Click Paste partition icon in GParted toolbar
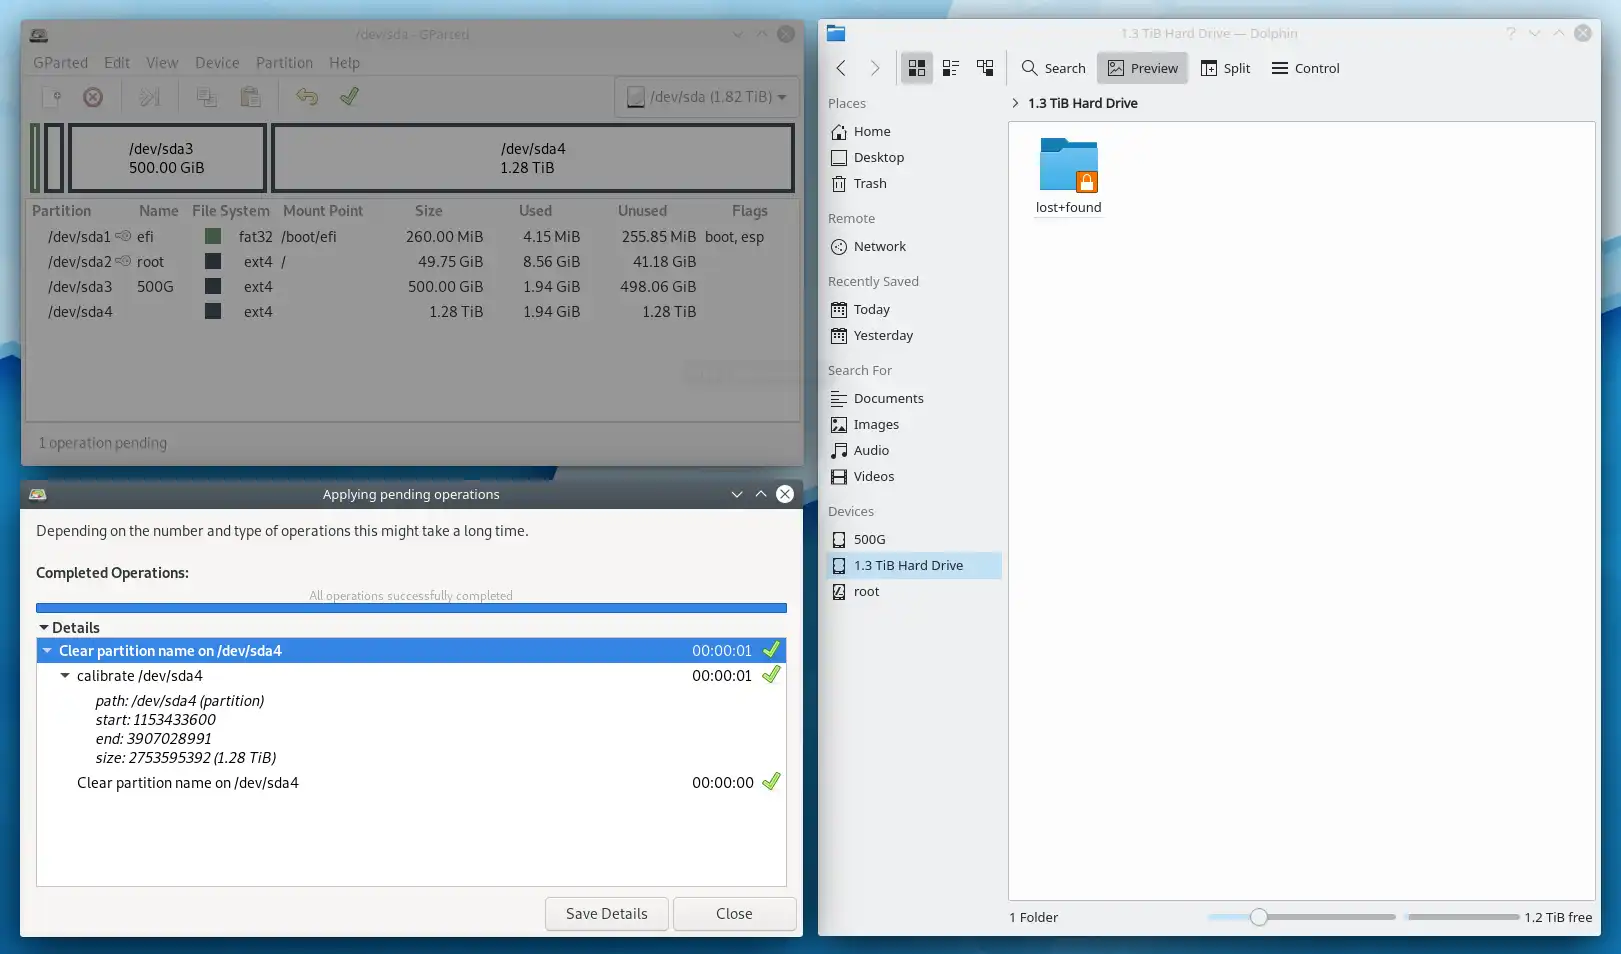This screenshot has height=954, width=1621. pyautogui.click(x=250, y=97)
